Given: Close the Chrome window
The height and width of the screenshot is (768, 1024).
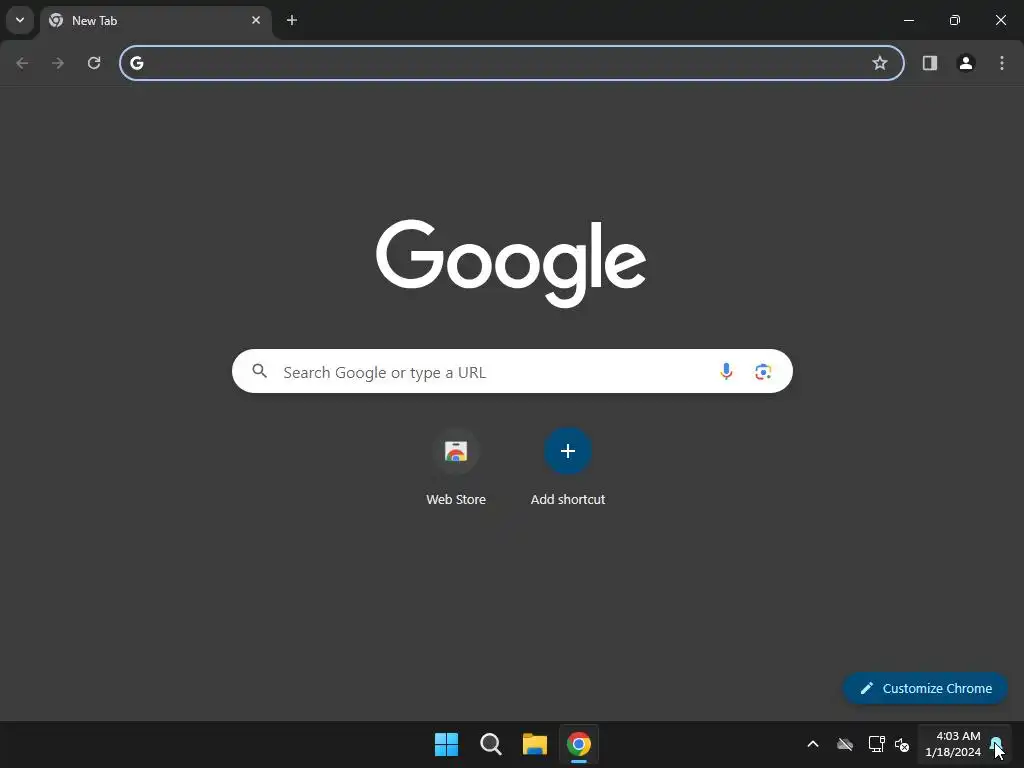Looking at the screenshot, I should 1000,20.
